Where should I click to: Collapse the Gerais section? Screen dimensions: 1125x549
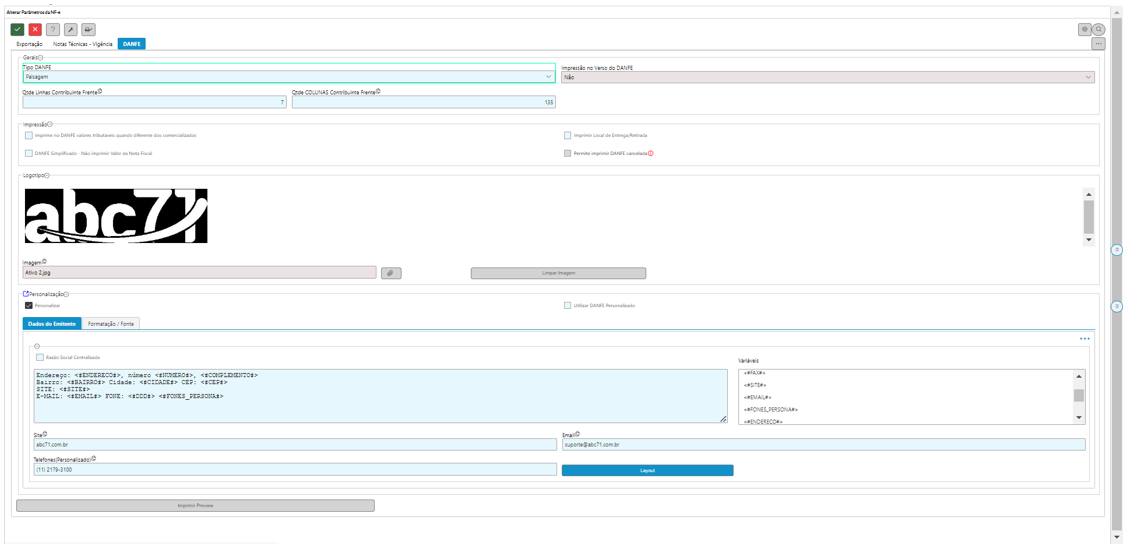[x=40, y=57]
